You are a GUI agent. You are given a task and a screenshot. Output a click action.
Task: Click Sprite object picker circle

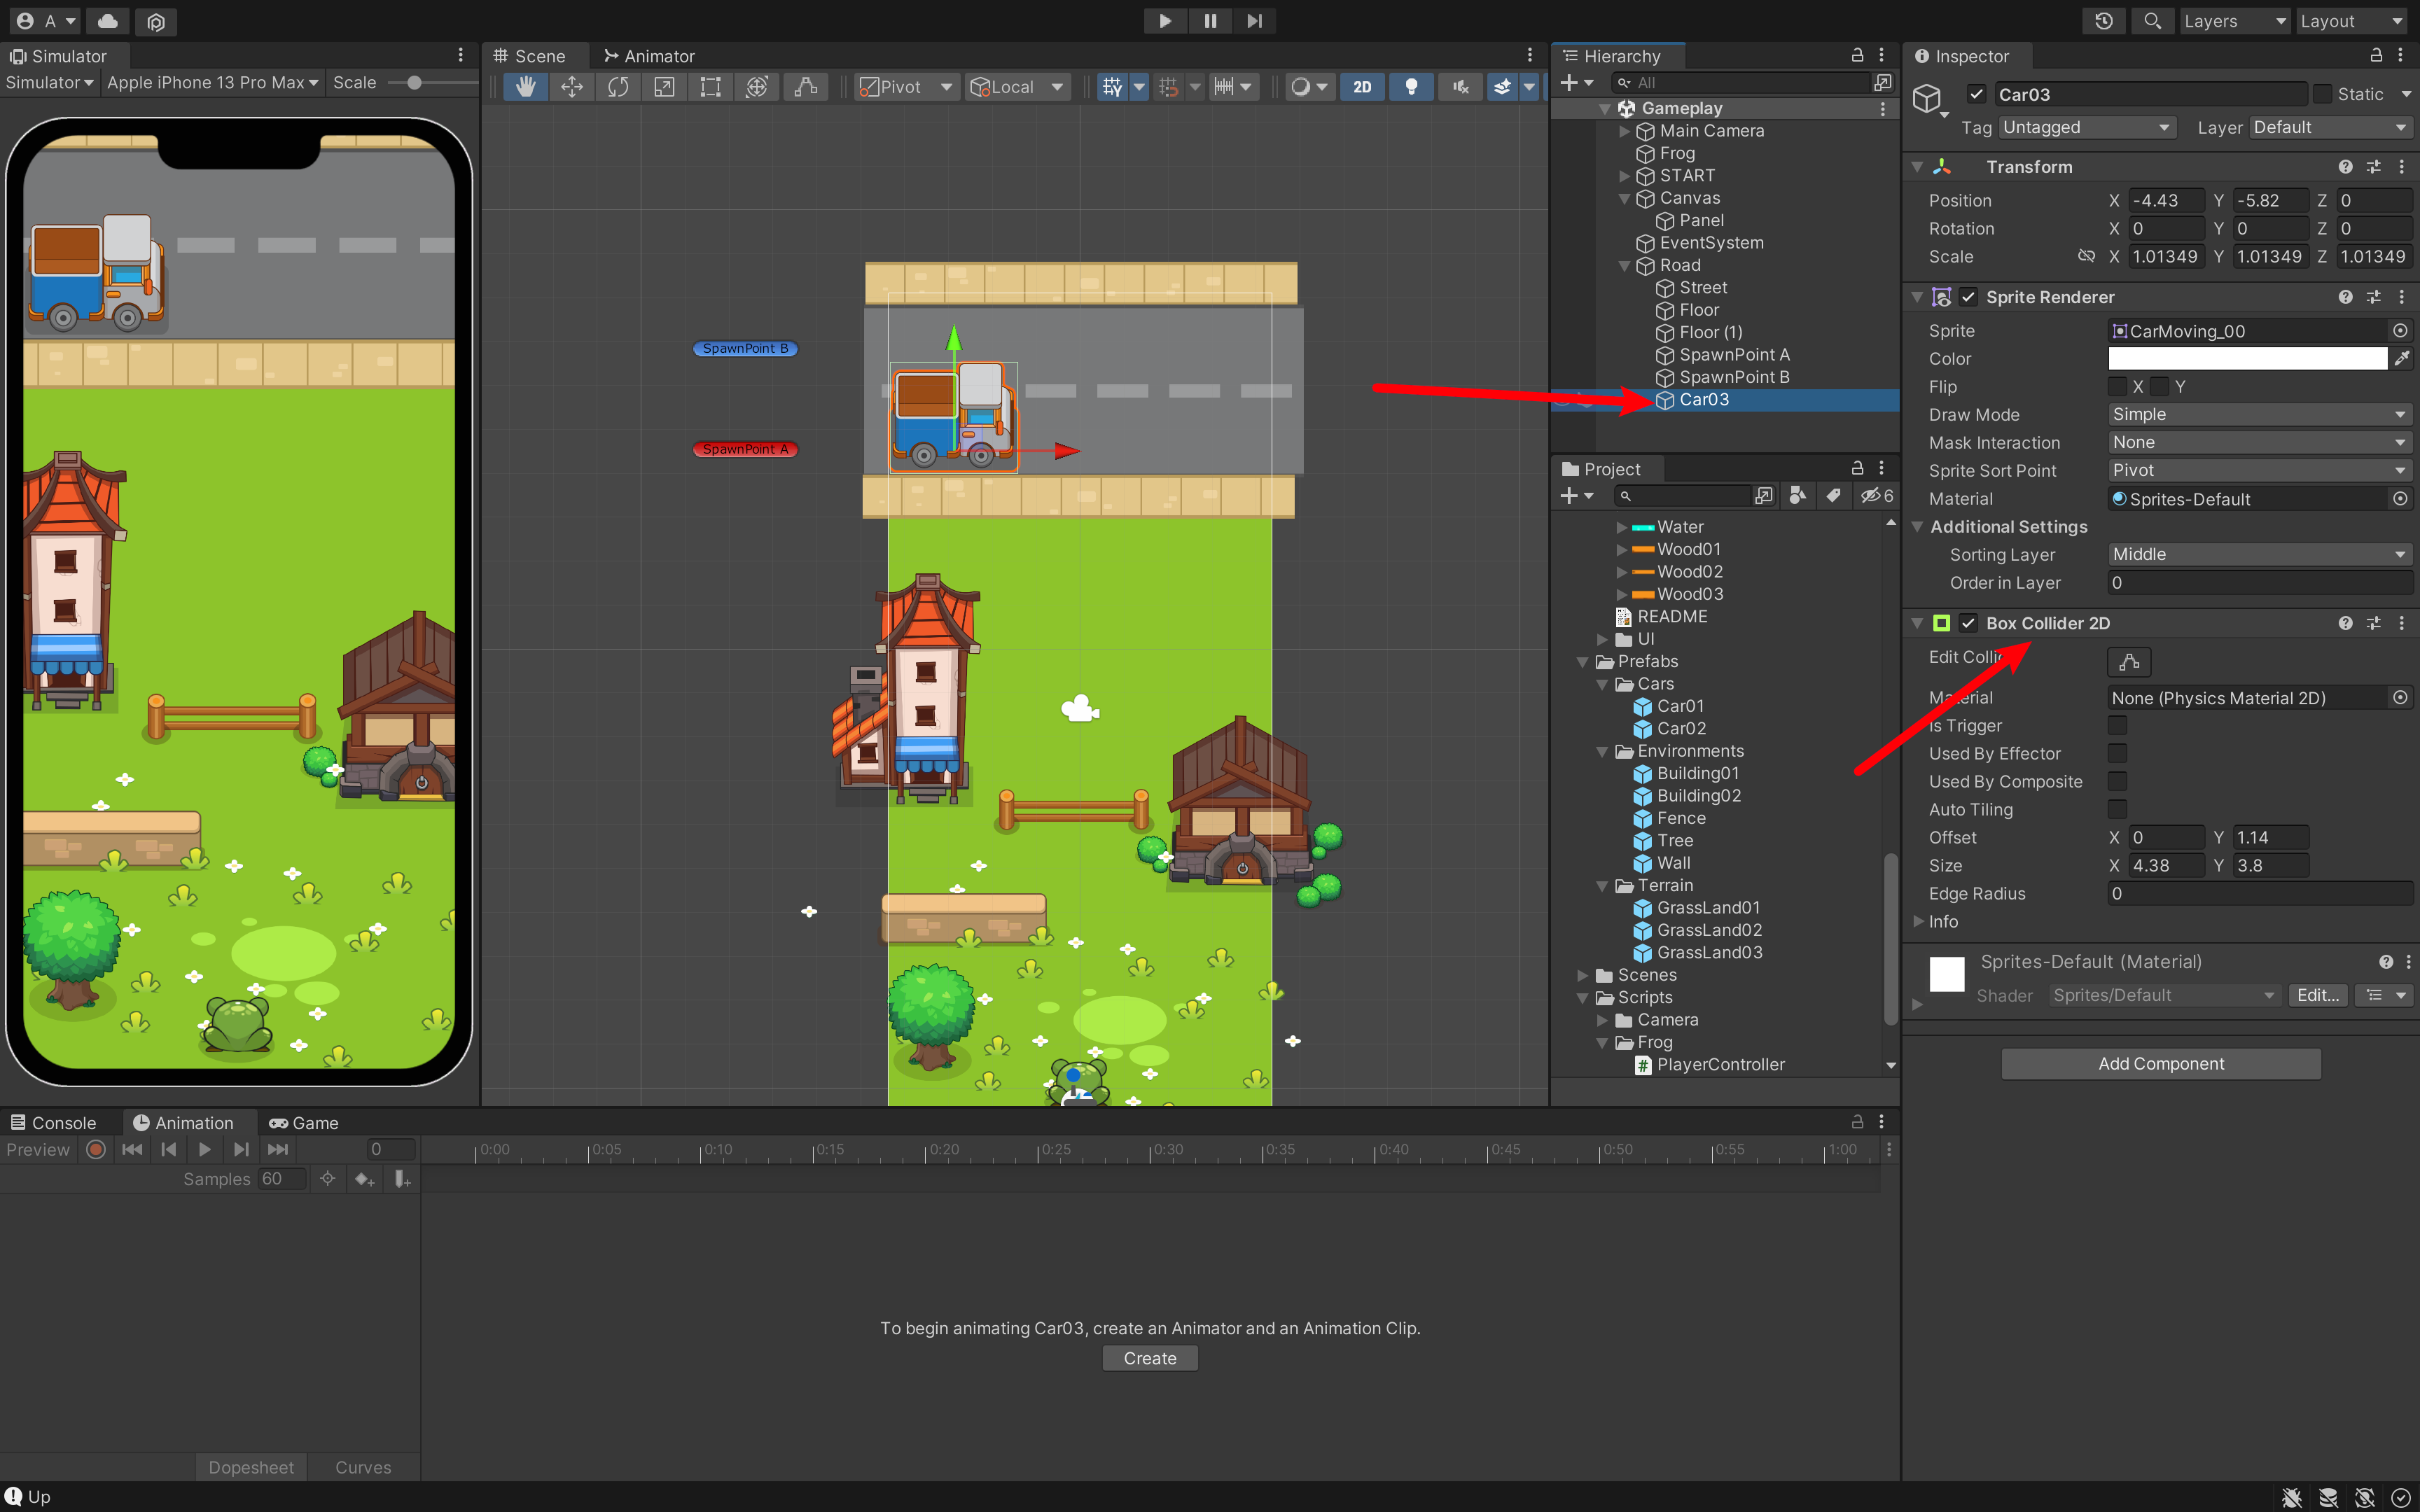pyautogui.click(x=2400, y=330)
